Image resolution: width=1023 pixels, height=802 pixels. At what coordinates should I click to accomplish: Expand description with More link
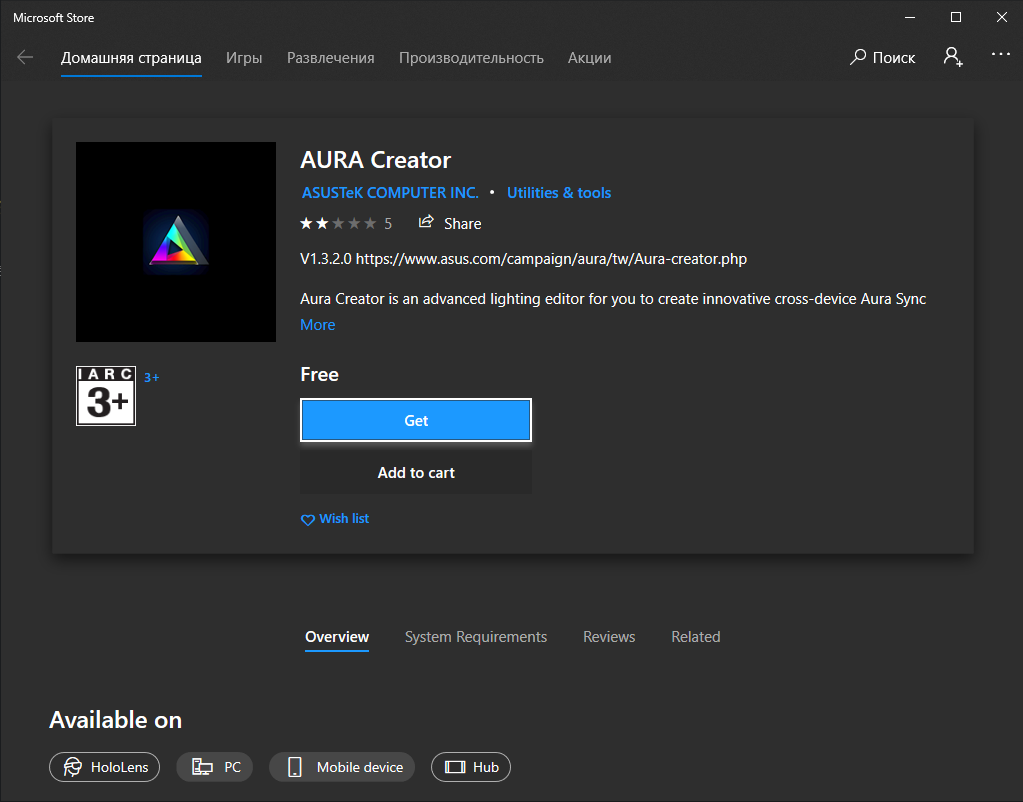pyautogui.click(x=318, y=324)
